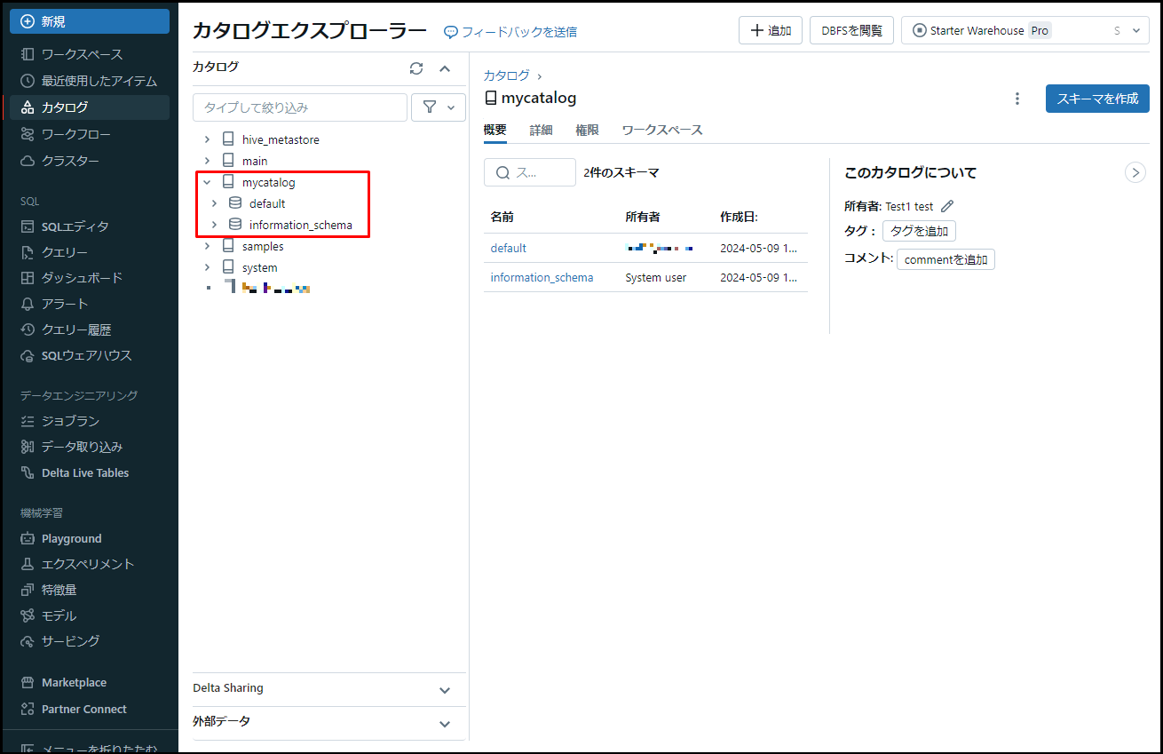Click the 特徴量 icon
Viewport: 1163px width, 754px height.
(x=27, y=590)
